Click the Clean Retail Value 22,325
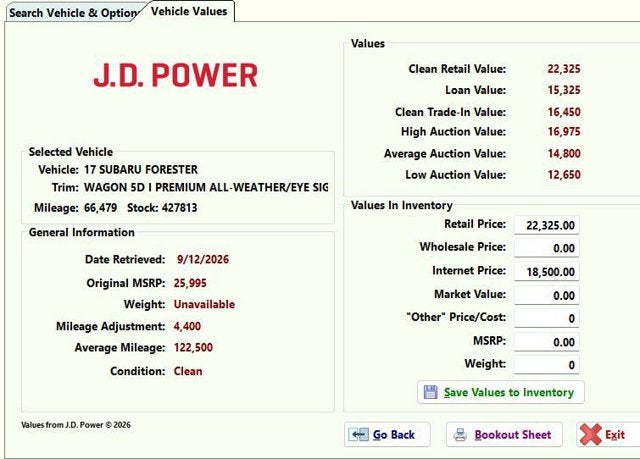Viewport: 640px width, 459px height. click(564, 69)
